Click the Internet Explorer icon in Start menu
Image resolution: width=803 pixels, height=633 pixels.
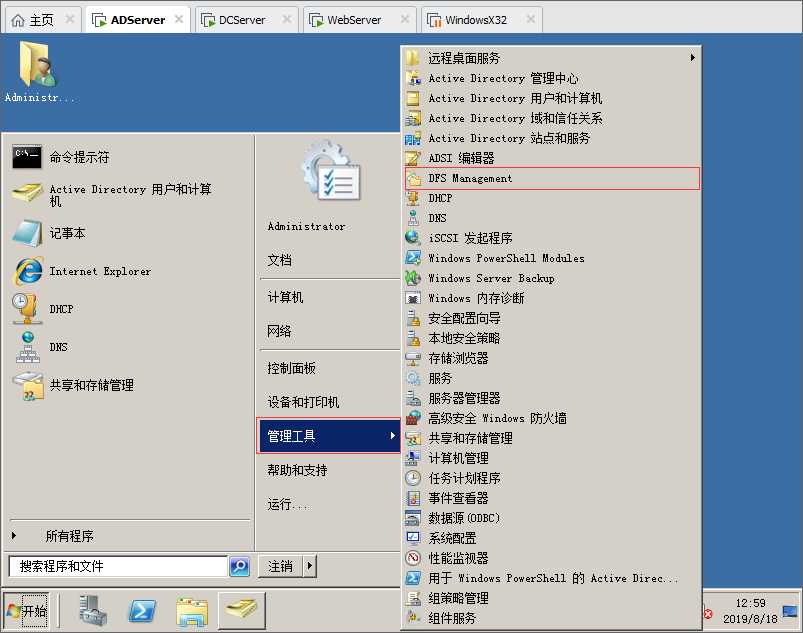point(27,271)
